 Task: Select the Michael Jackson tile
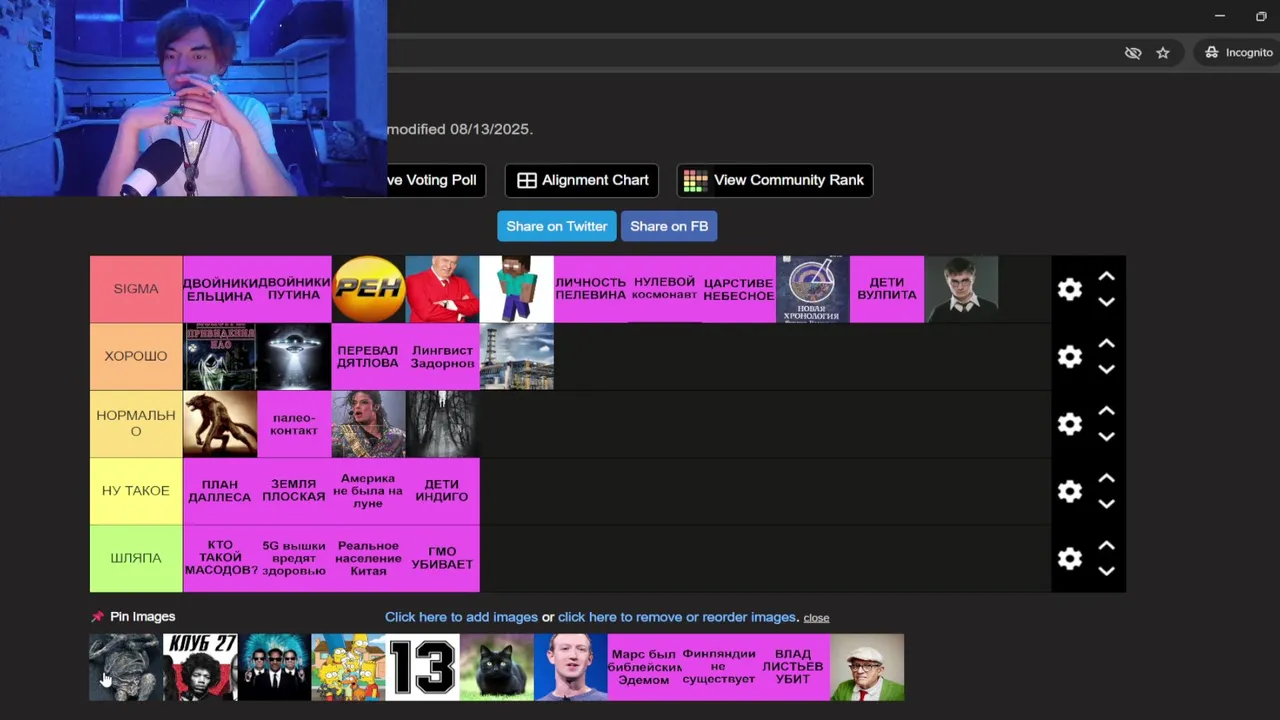tap(369, 424)
